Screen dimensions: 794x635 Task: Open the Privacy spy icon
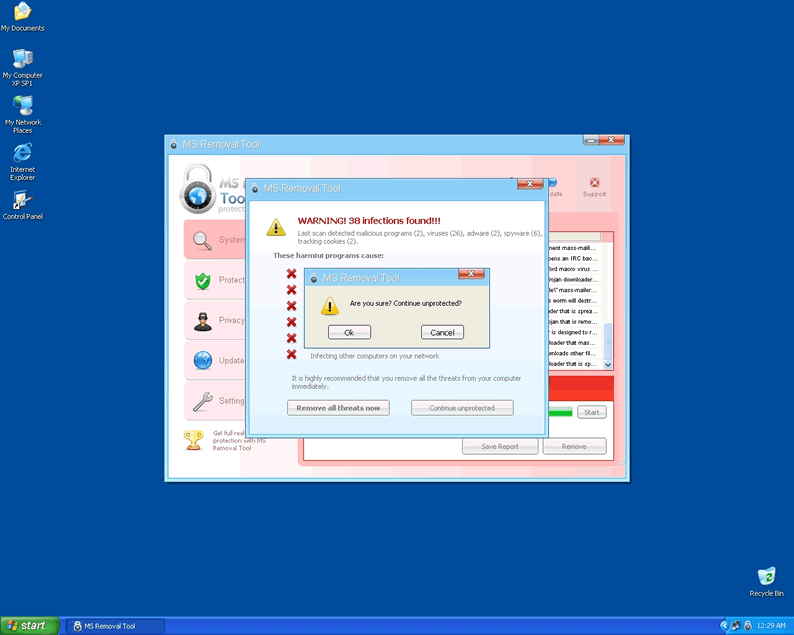203,320
